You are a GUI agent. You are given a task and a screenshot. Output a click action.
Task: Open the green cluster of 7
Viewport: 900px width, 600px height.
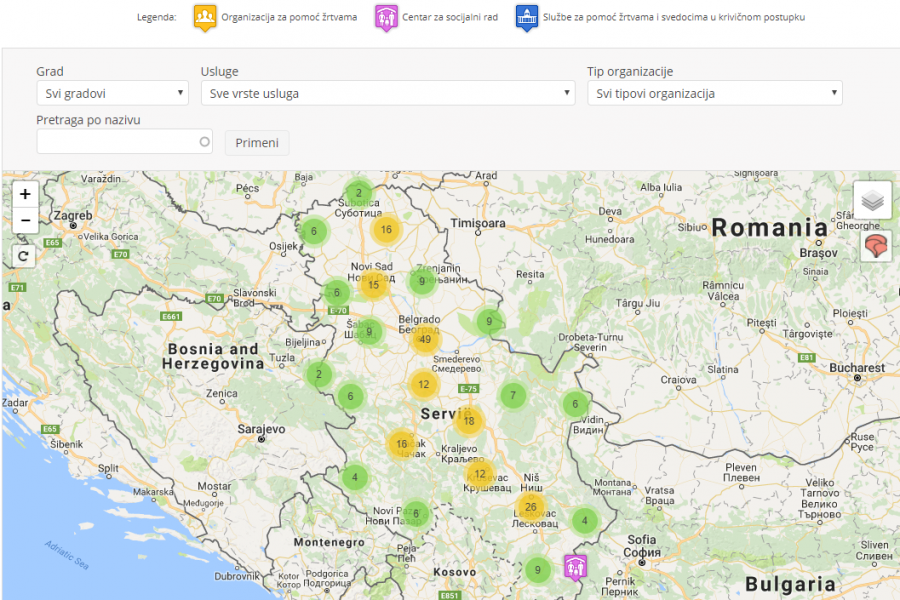[x=513, y=396]
